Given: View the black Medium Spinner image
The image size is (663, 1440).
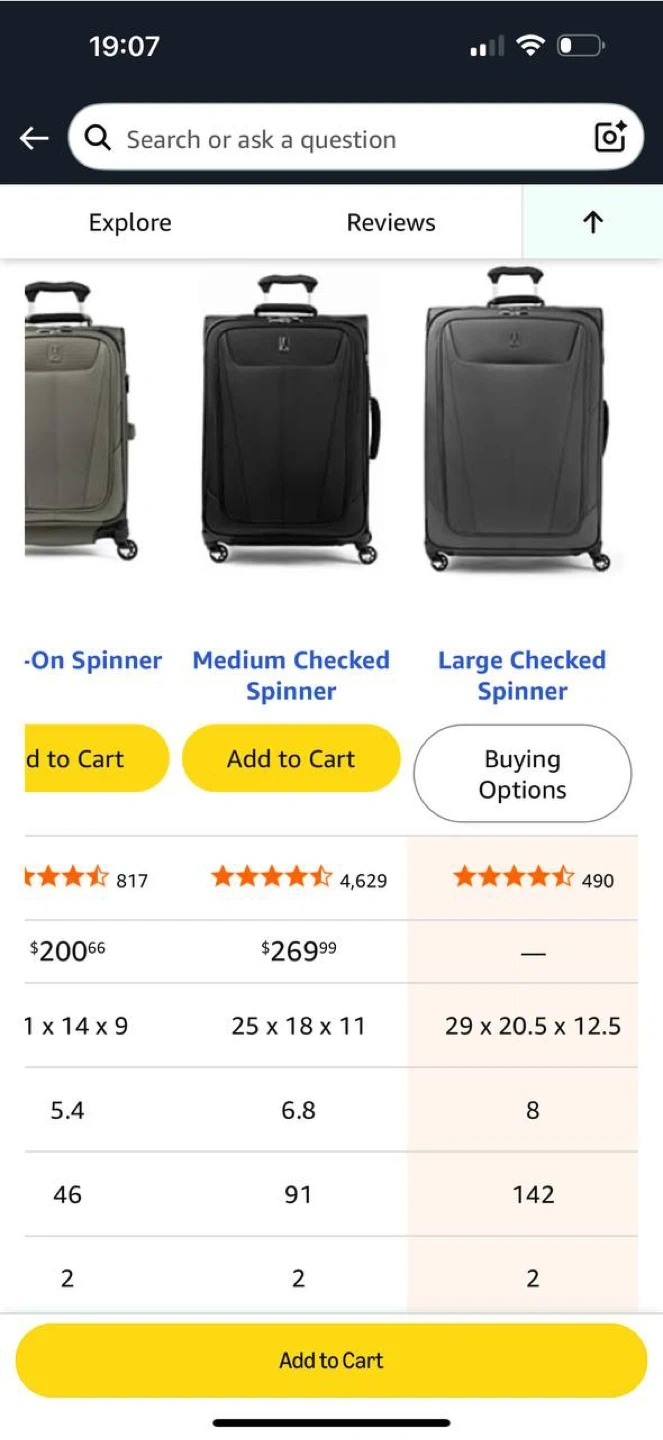Looking at the screenshot, I should pyautogui.click(x=291, y=420).
